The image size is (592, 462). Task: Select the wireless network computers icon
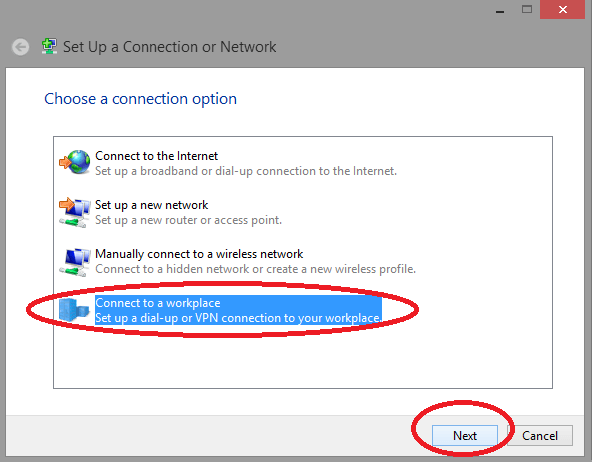[x=75, y=262]
